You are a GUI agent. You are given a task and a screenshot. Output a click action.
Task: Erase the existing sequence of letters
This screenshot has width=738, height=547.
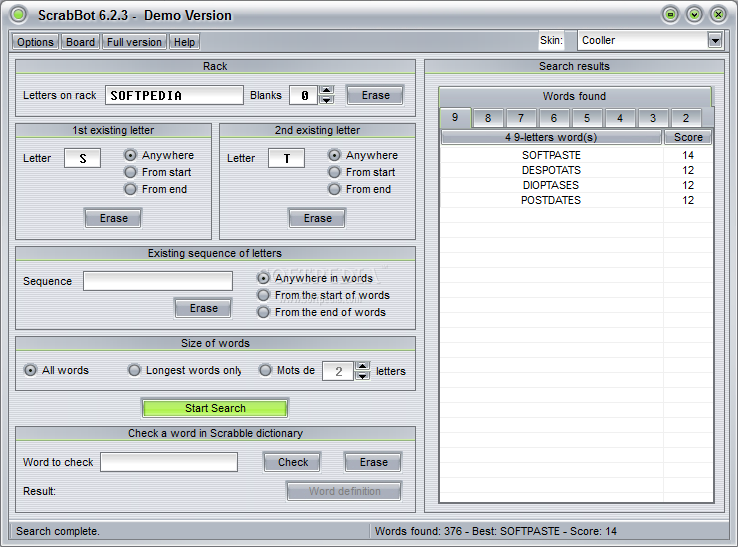[x=203, y=308]
